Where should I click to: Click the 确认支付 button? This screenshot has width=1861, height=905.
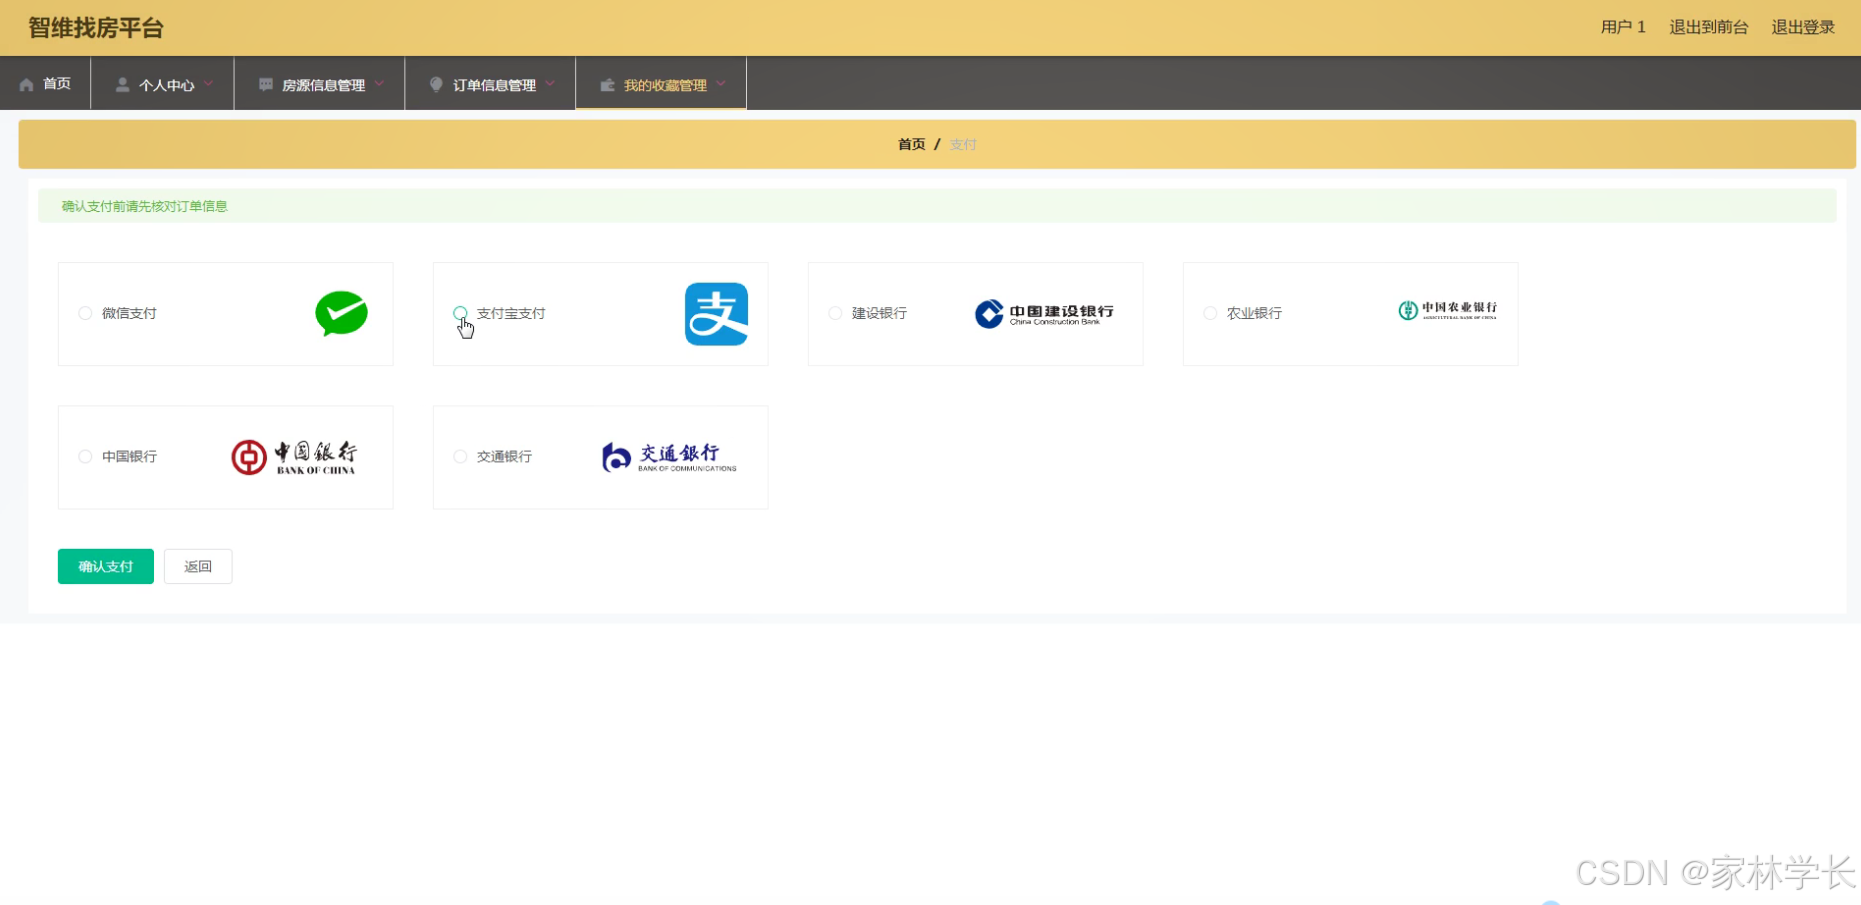click(106, 566)
